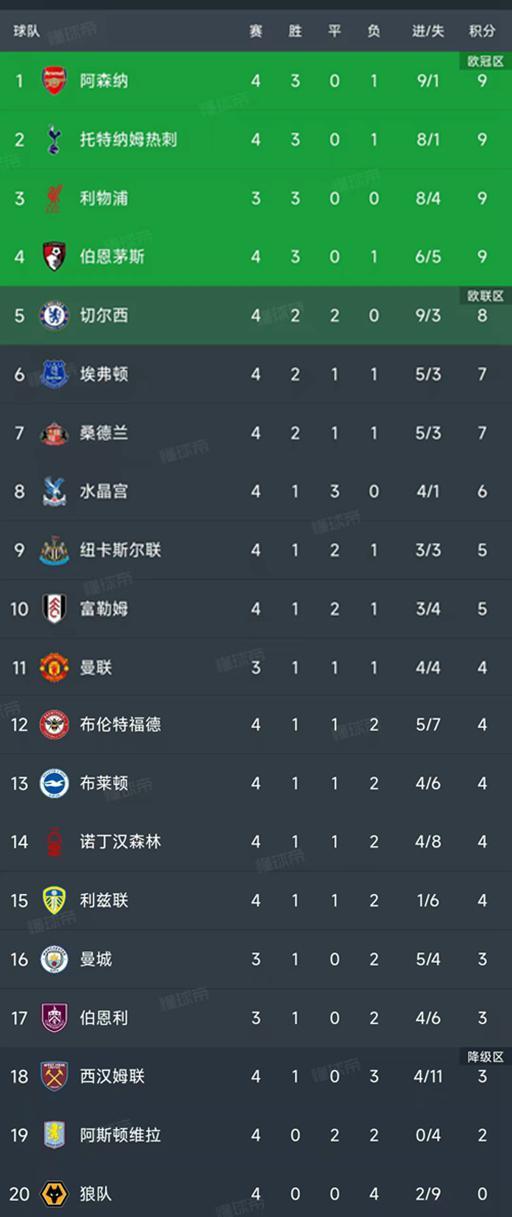
Task: Tap the Everton crest icon
Action: (x=54, y=374)
